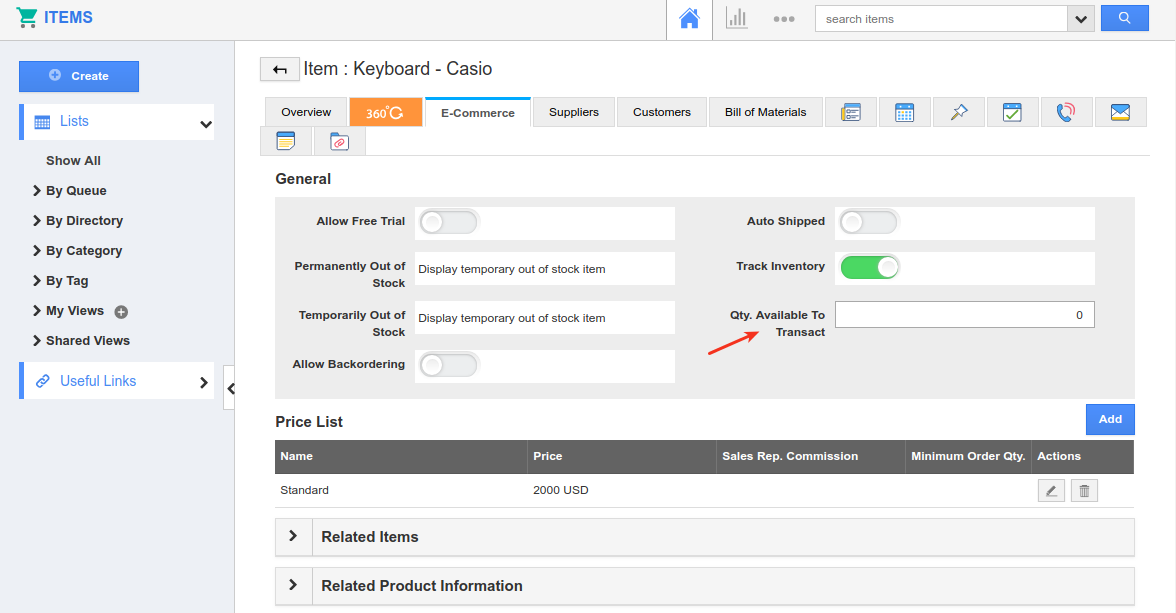Open the Customers tab
Viewport: 1176px width, 613px height.
pos(662,113)
